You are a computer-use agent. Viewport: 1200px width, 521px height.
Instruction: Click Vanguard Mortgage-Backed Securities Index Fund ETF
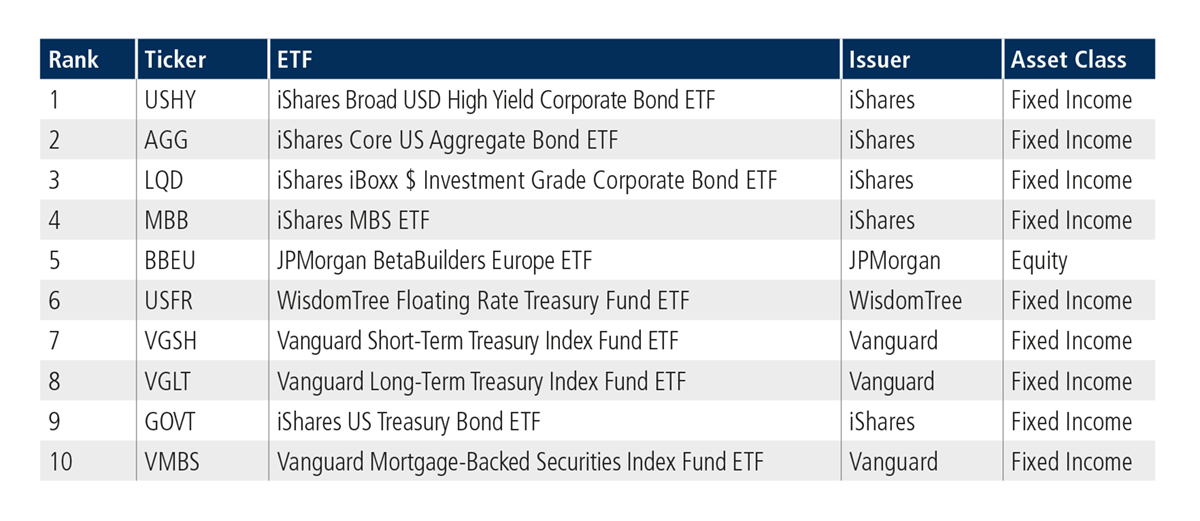tap(520, 462)
